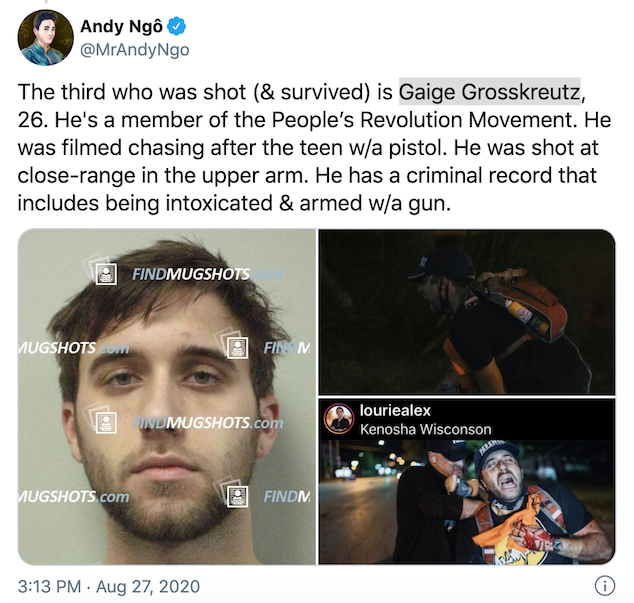Click the louriealex username text
The width and height of the screenshot is (634, 603).
tap(395, 410)
